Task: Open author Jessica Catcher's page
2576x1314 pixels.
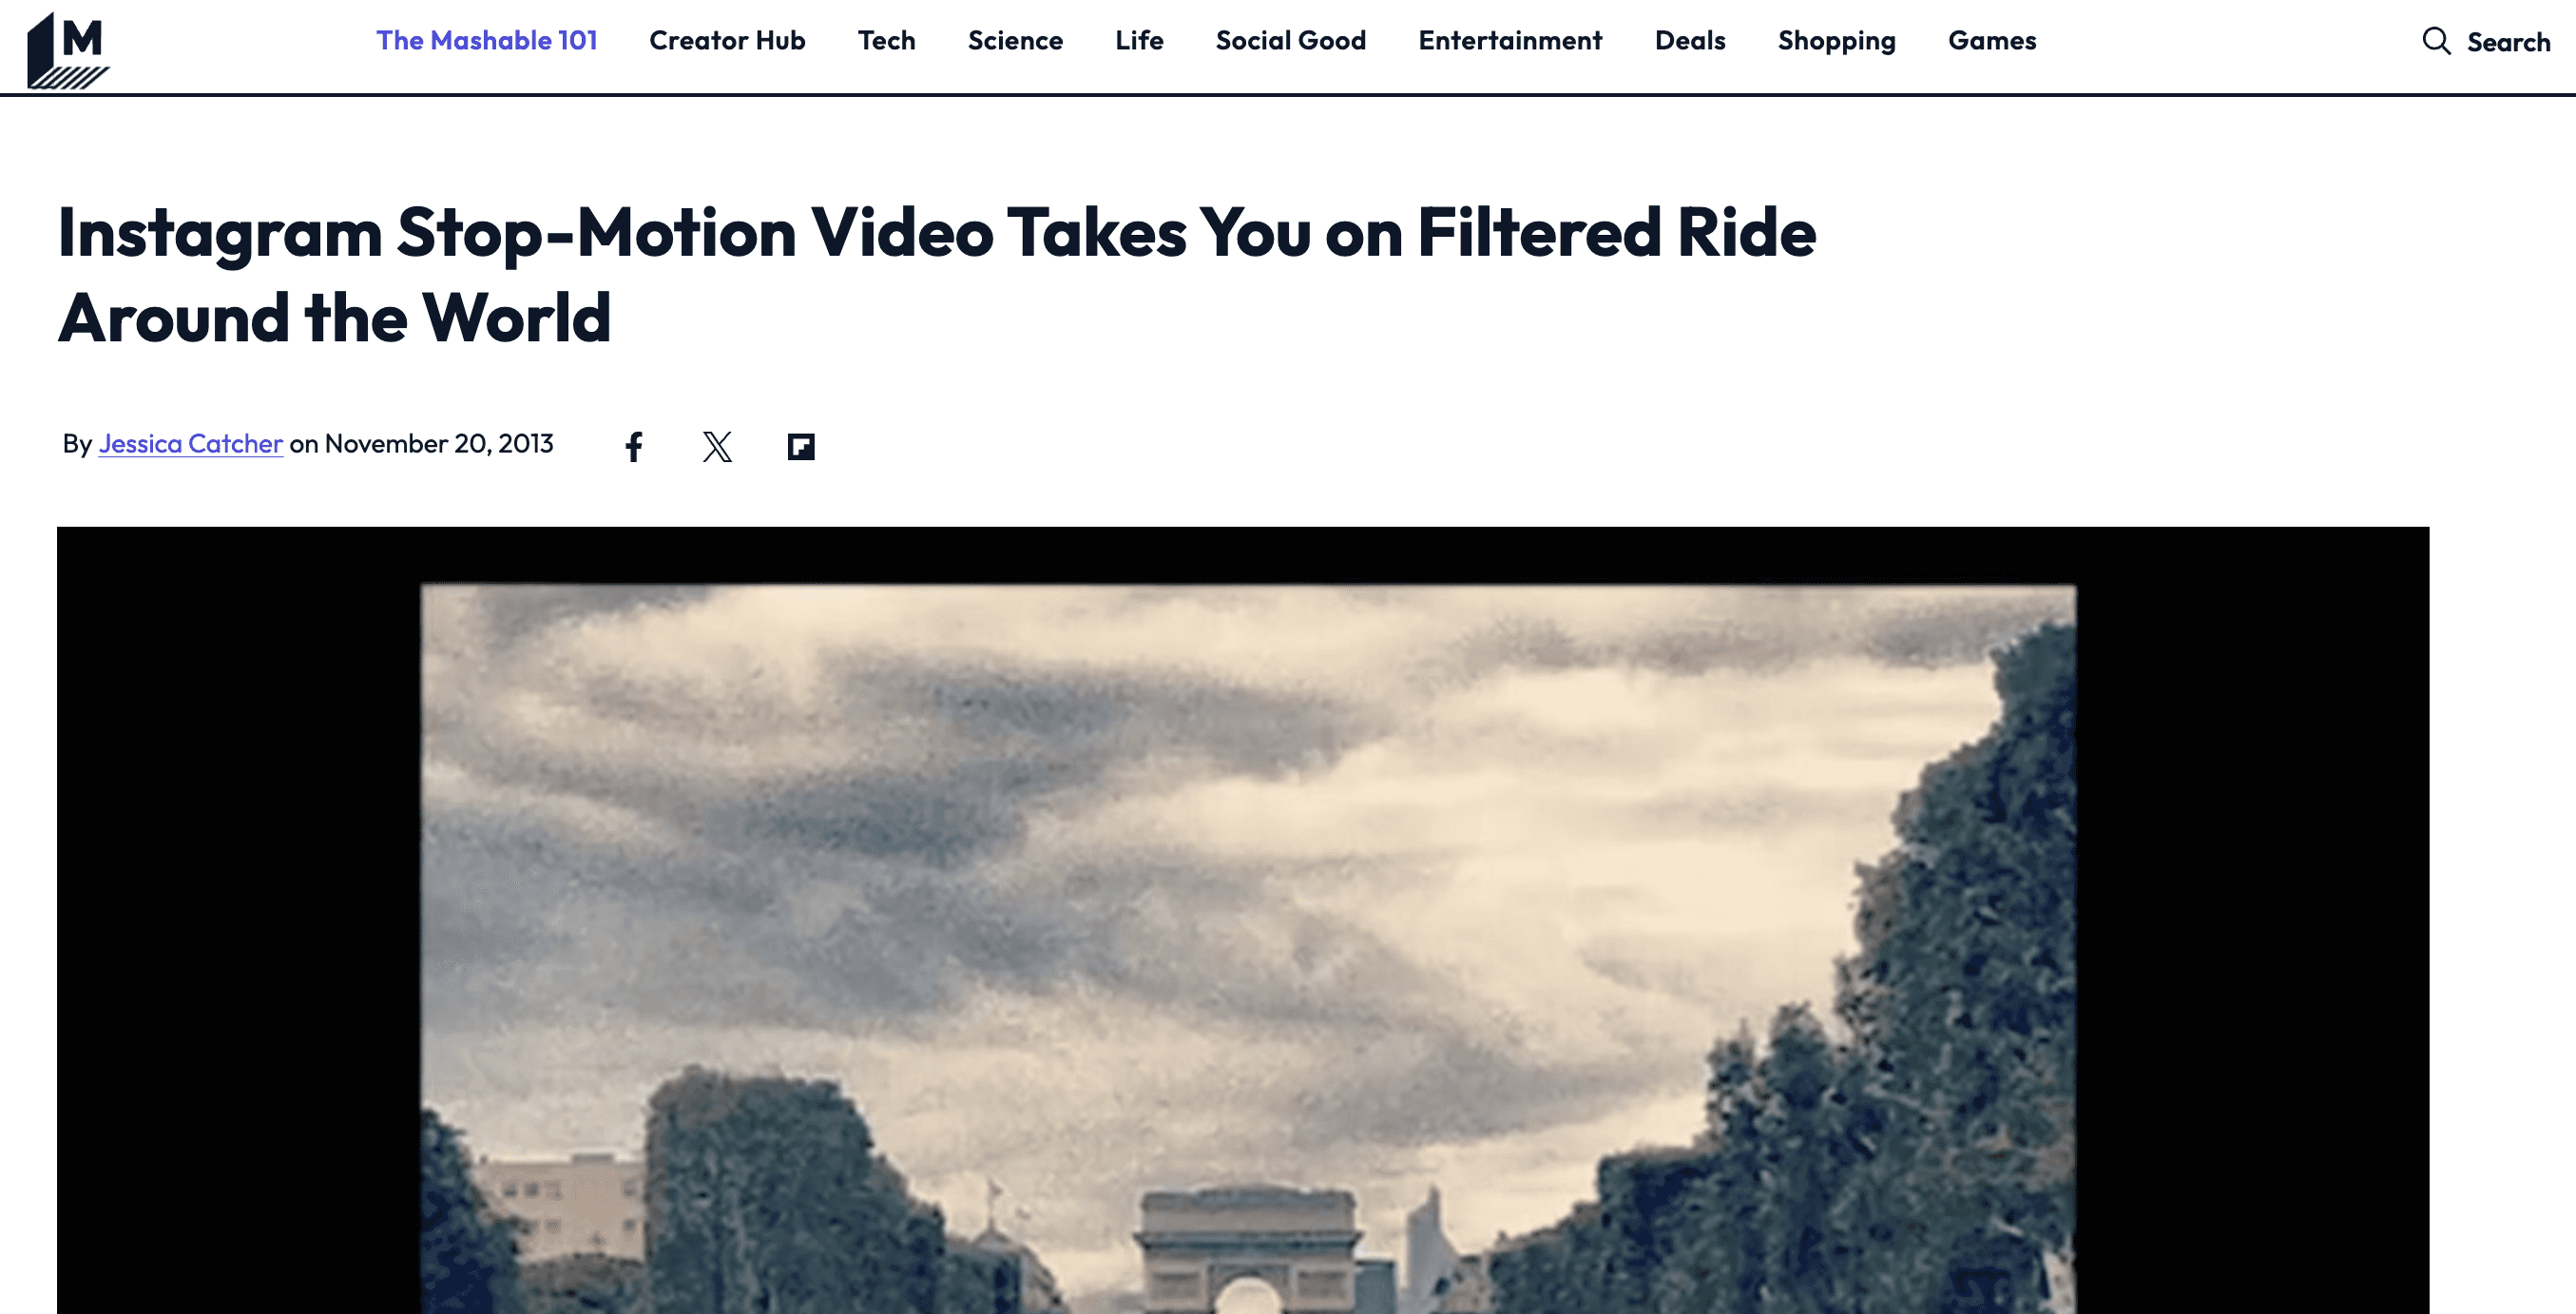Action: pos(190,443)
